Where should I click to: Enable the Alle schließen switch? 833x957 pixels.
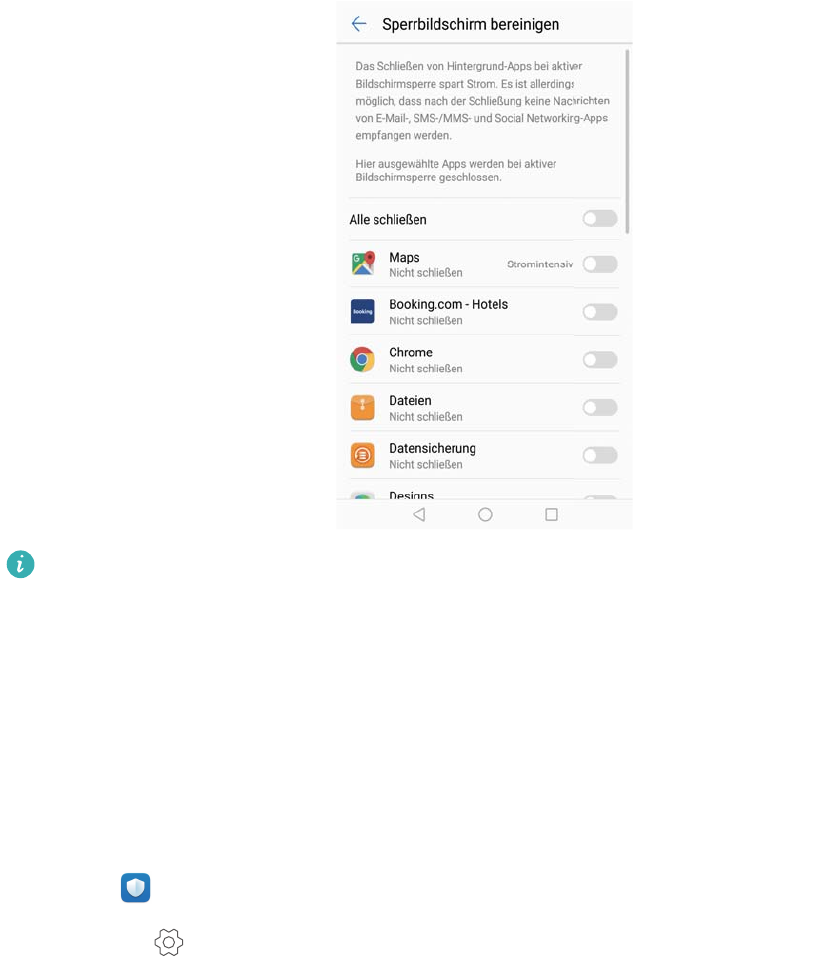[x=600, y=218]
